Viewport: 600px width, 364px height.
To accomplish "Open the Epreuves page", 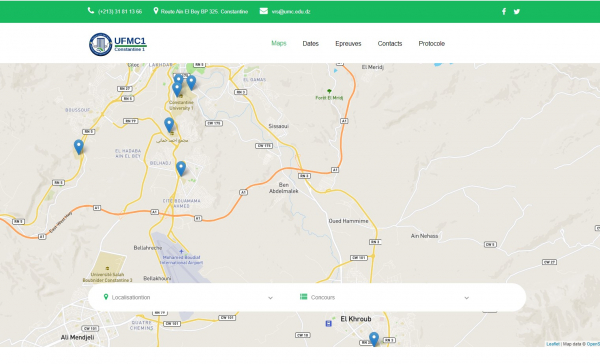I will pos(348,44).
